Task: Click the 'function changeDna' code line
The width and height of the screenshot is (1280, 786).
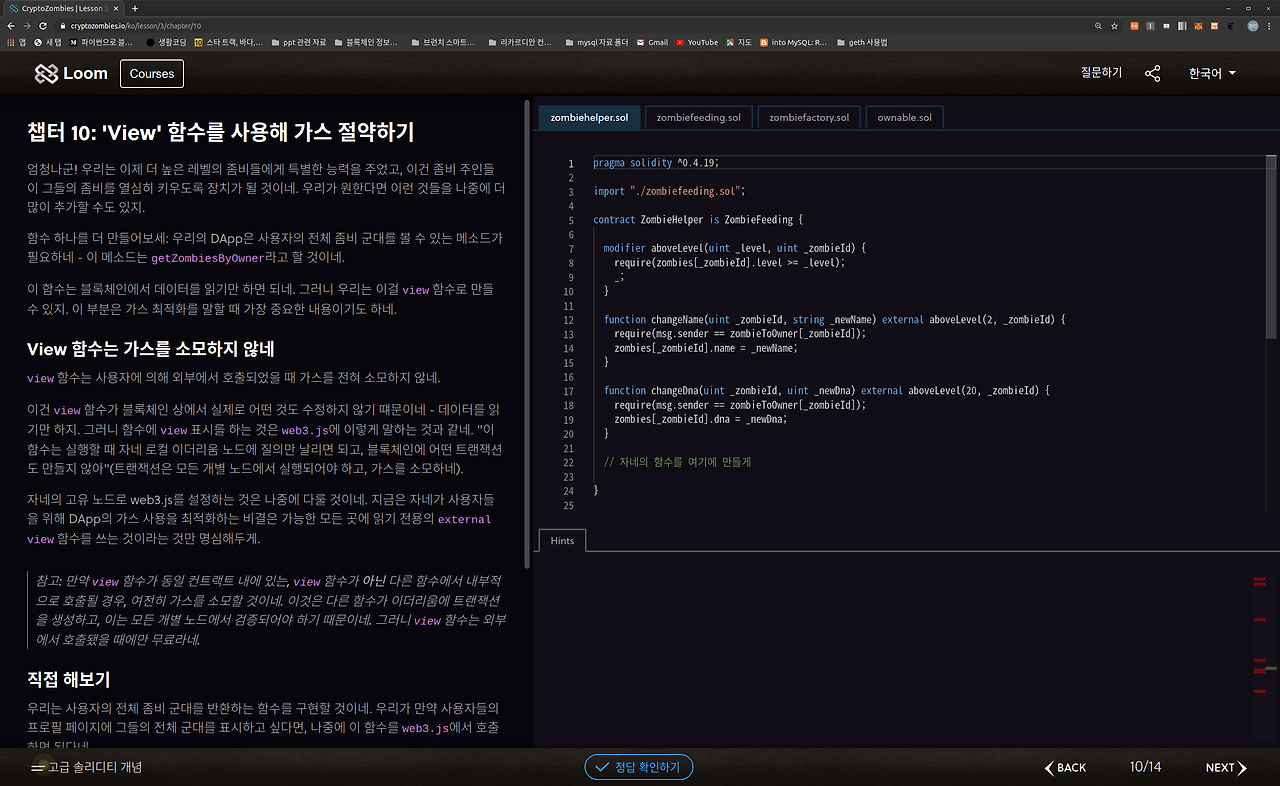Action: coord(827,391)
